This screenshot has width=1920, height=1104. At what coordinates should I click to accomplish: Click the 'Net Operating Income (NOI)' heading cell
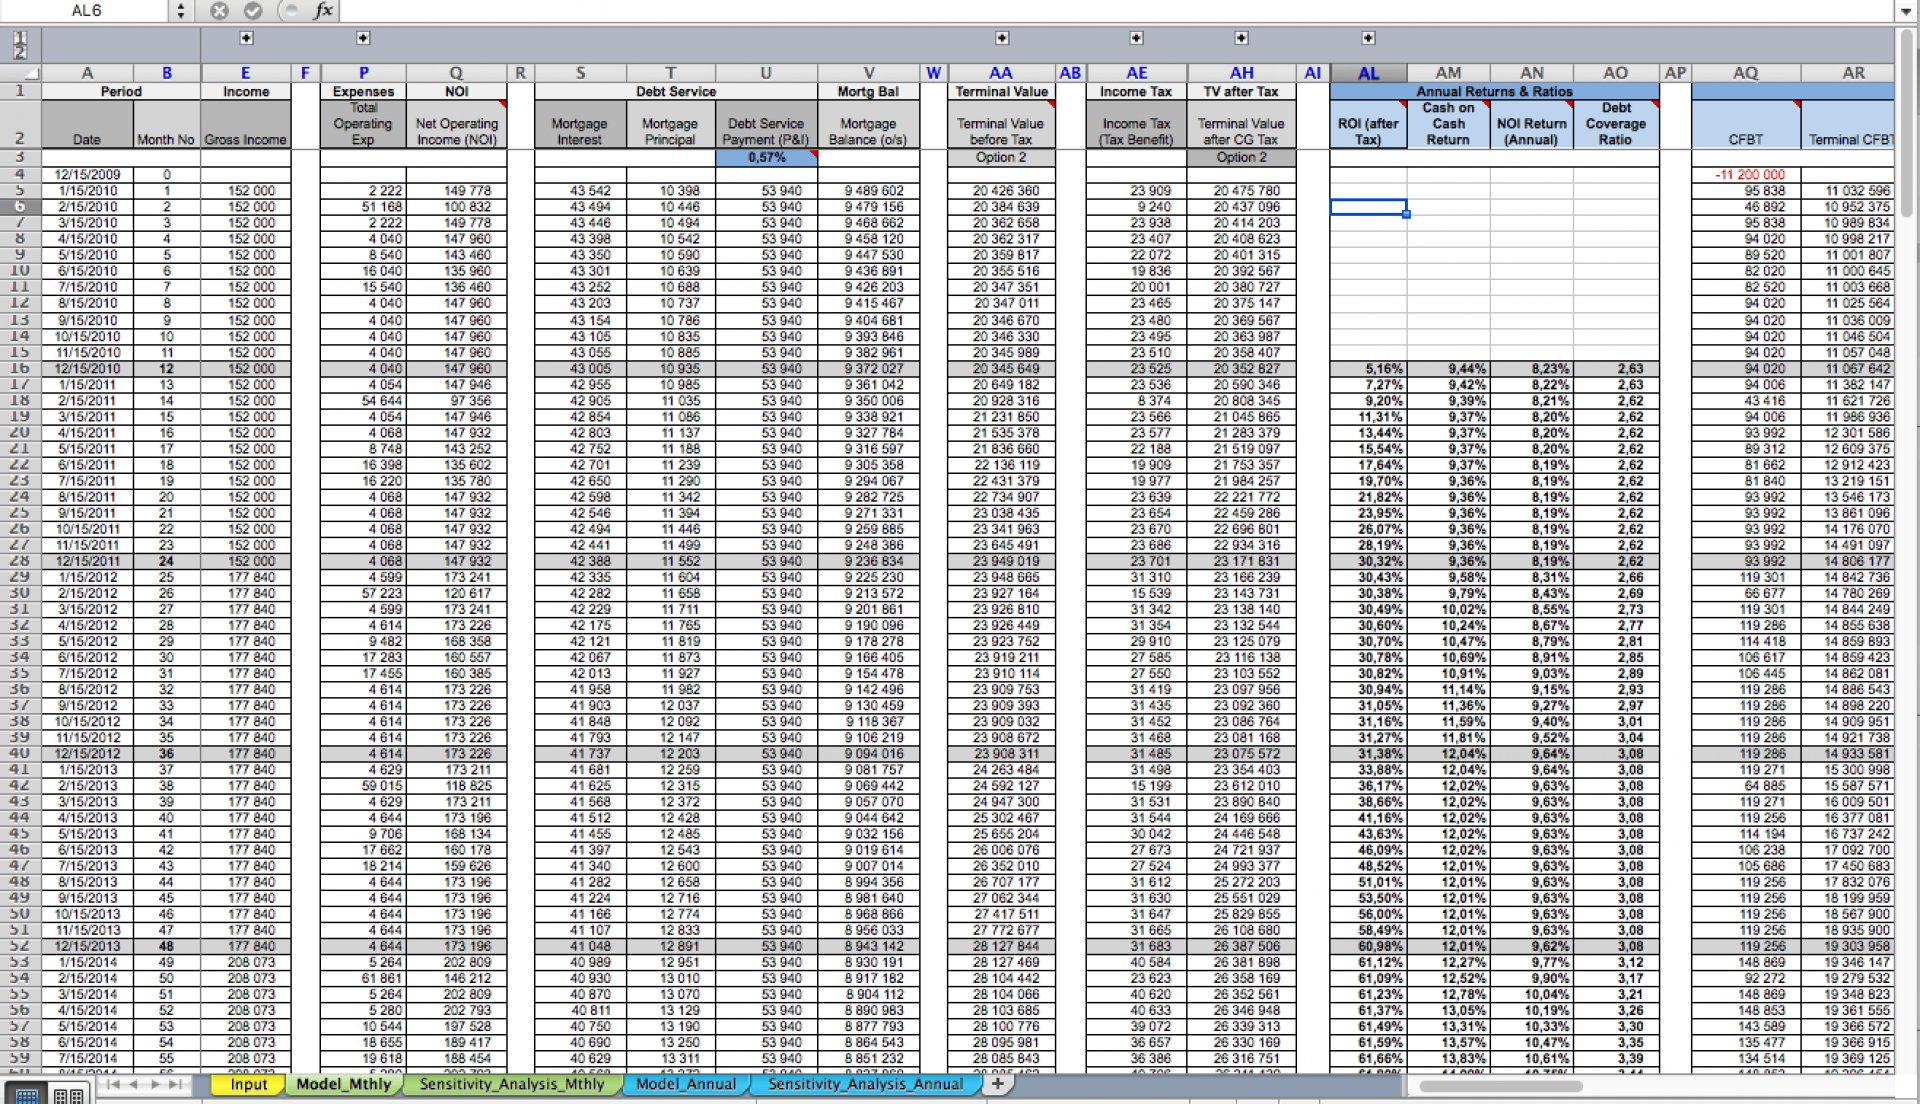[456, 124]
